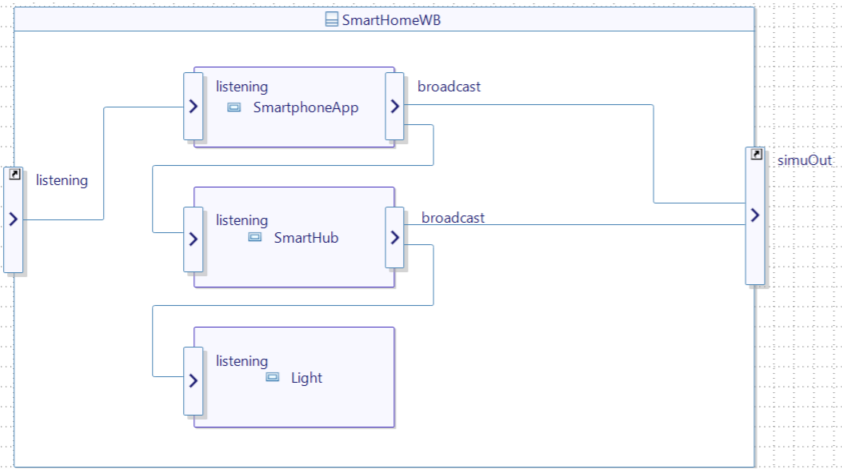
Task: Select the outer listening port label
Action: click(62, 181)
